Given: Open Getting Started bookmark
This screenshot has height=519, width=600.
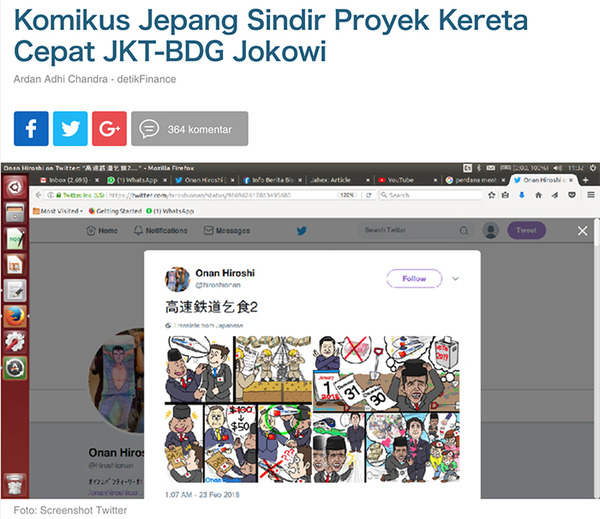Looking at the screenshot, I should point(115,211).
